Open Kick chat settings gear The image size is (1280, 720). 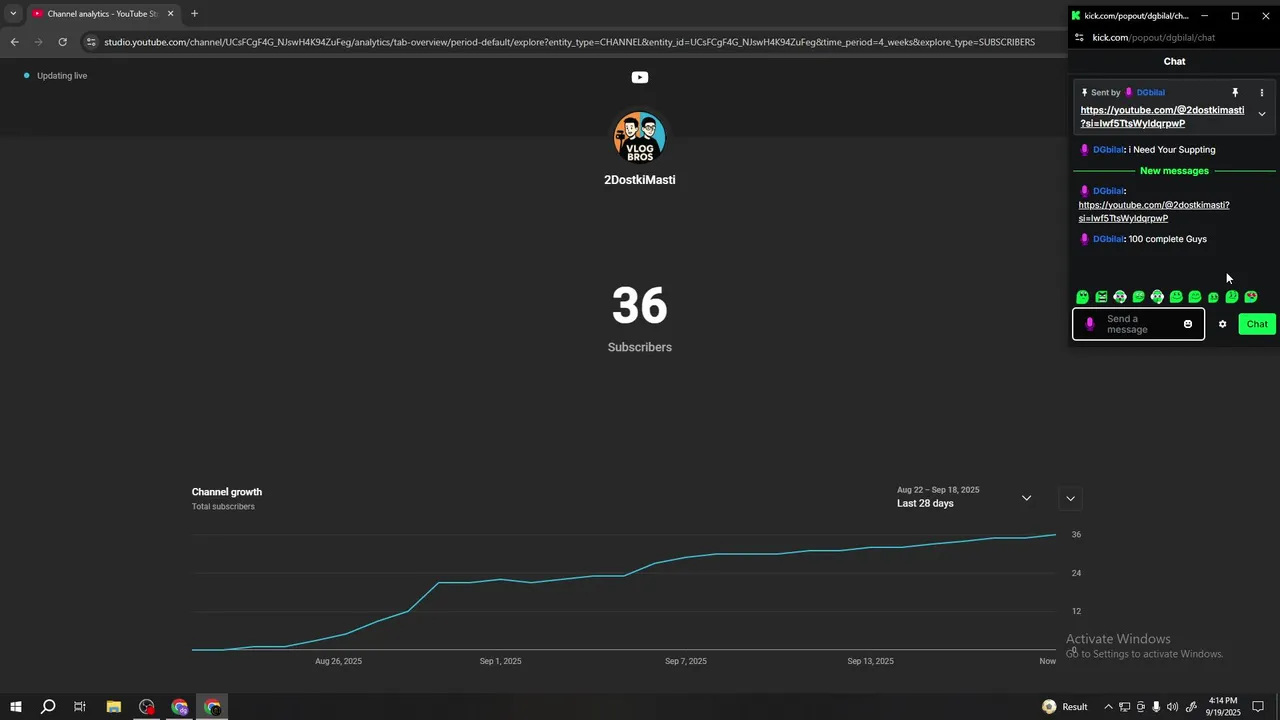pos(1222,324)
